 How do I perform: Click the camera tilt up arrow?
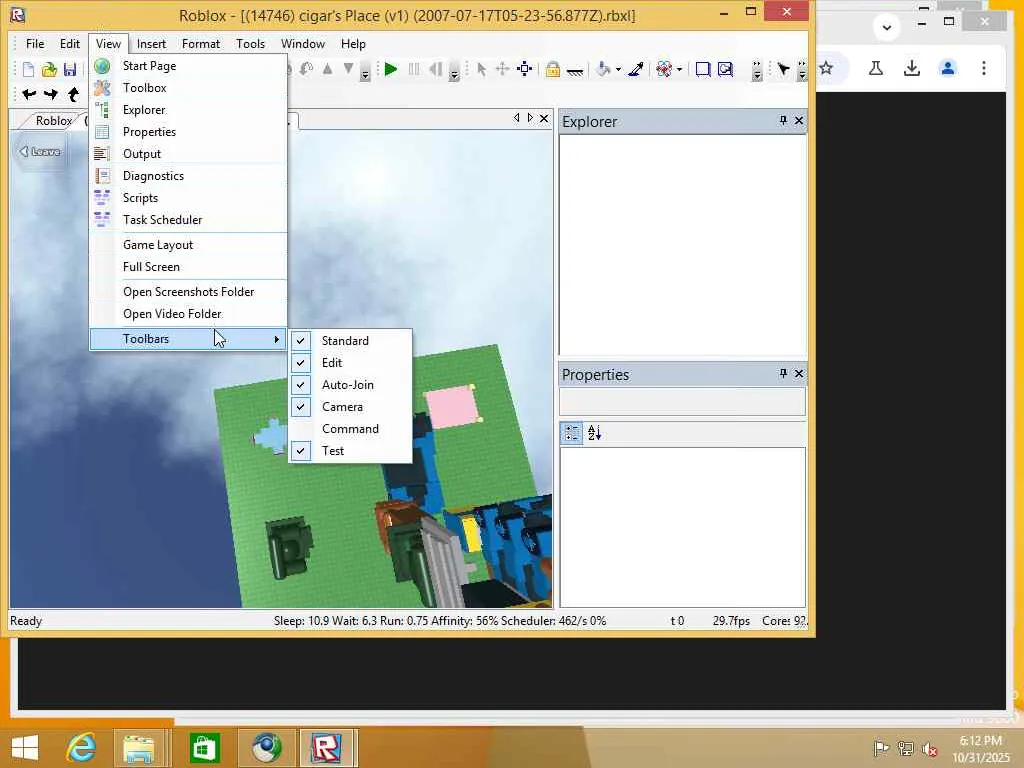(73, 95)
